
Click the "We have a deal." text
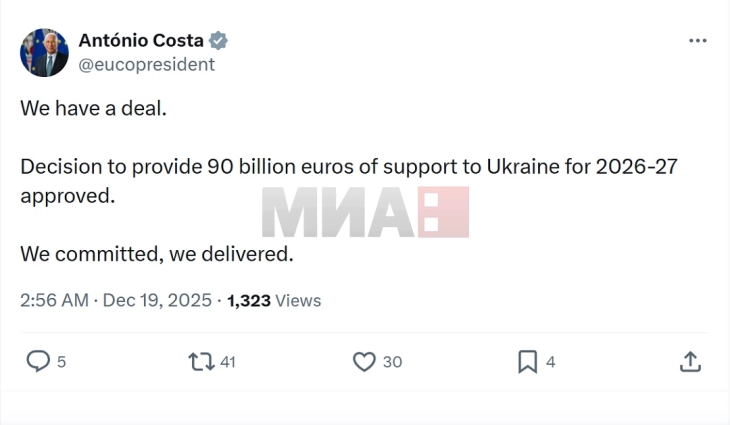tap(93, 108)
